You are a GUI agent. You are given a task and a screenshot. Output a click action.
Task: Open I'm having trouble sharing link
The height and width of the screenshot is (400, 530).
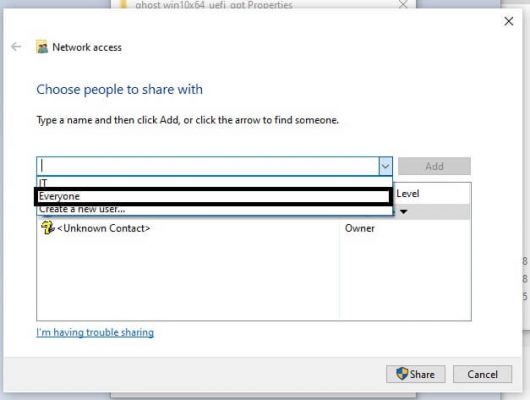coord(95,332)
